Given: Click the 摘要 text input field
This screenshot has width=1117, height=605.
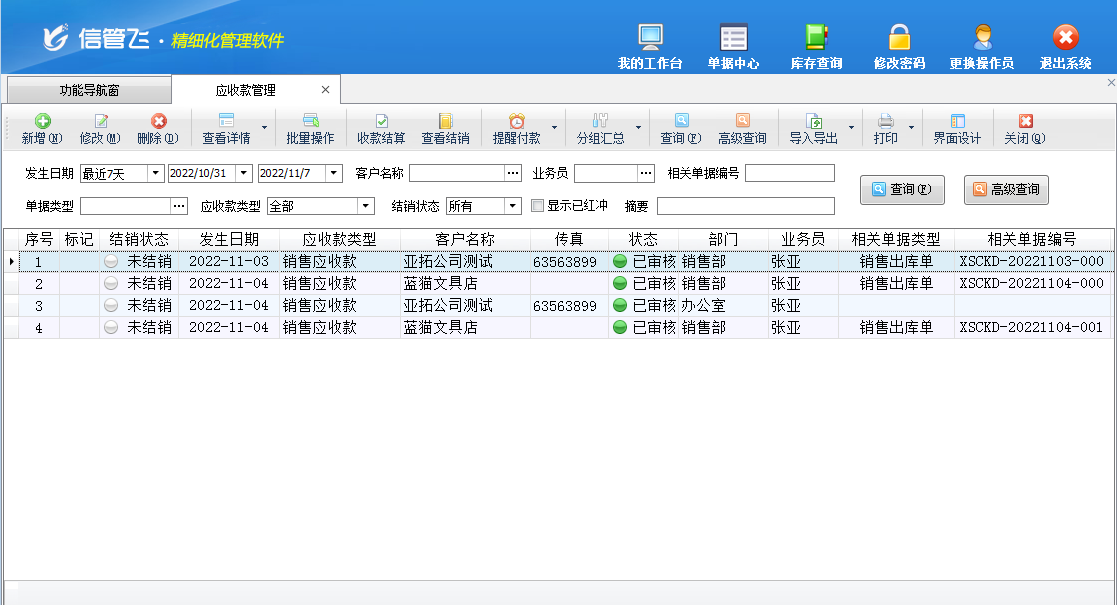Looking at the screenshot, I should pyautogui.click(x=745, y=206).
